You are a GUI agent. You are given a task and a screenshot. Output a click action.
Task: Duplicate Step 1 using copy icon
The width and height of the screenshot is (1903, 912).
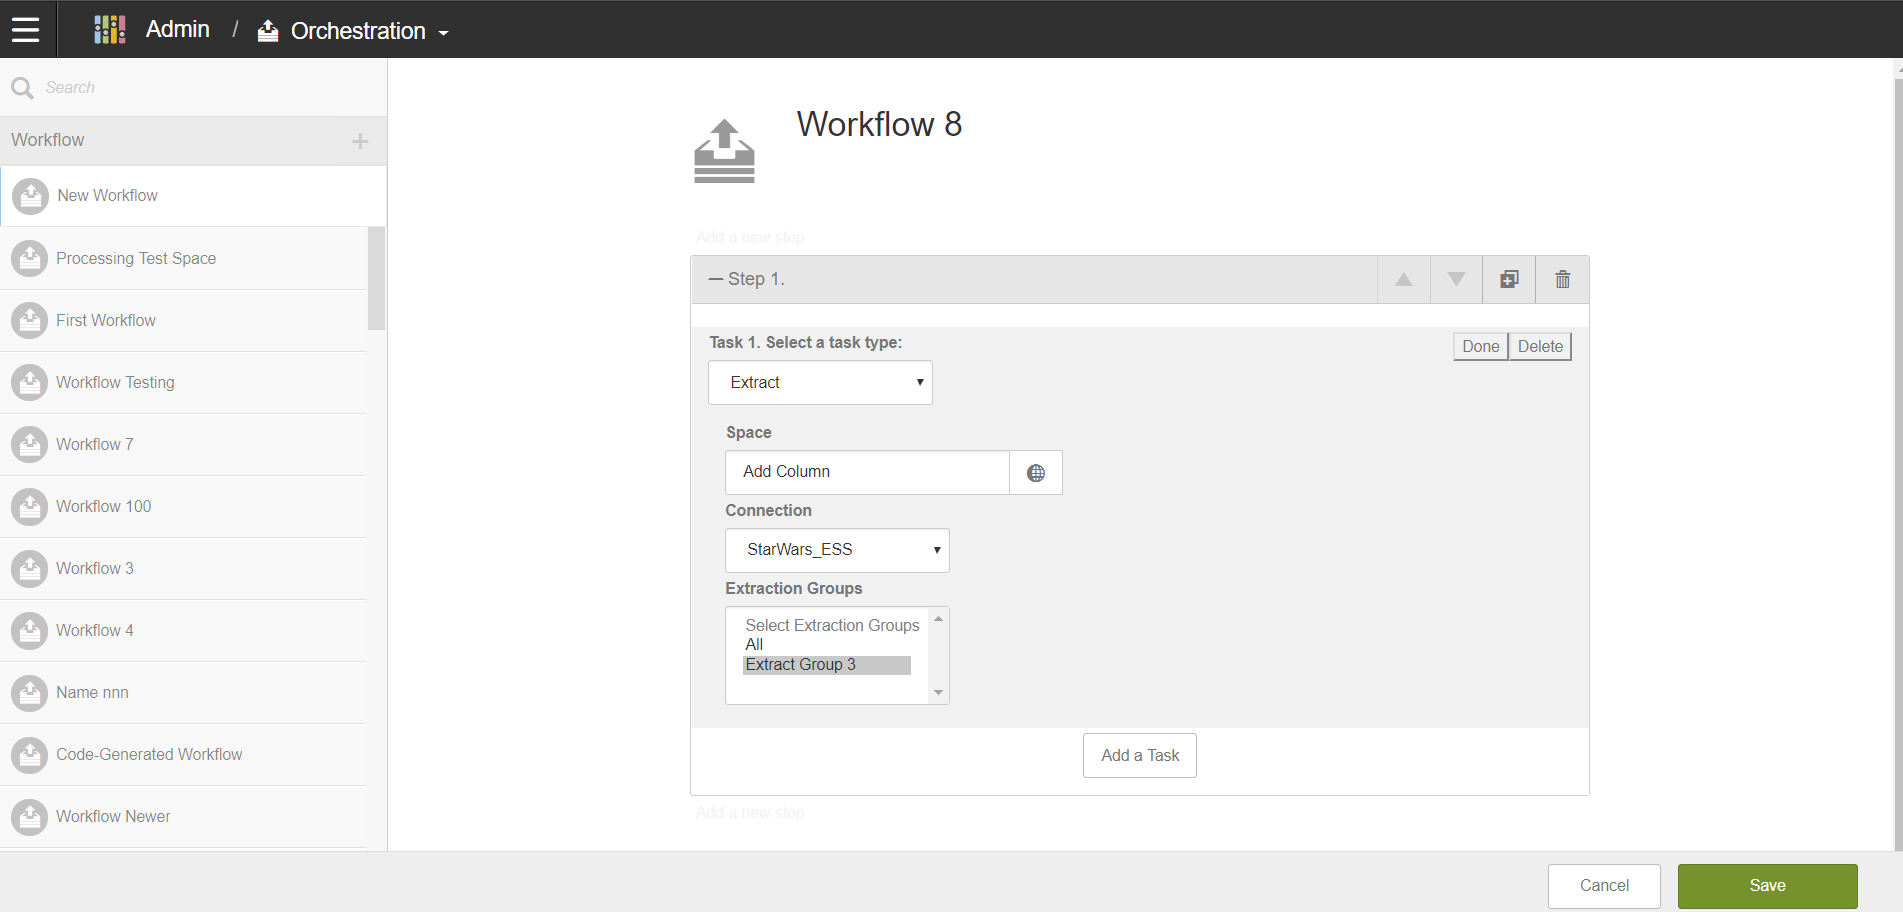1509,280
